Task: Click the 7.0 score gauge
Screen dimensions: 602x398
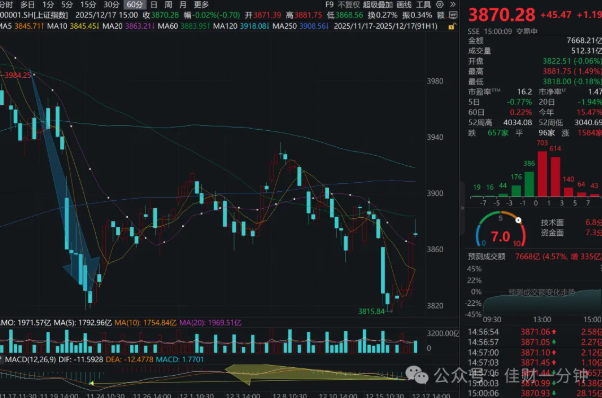Action: [x=501, y=230]
